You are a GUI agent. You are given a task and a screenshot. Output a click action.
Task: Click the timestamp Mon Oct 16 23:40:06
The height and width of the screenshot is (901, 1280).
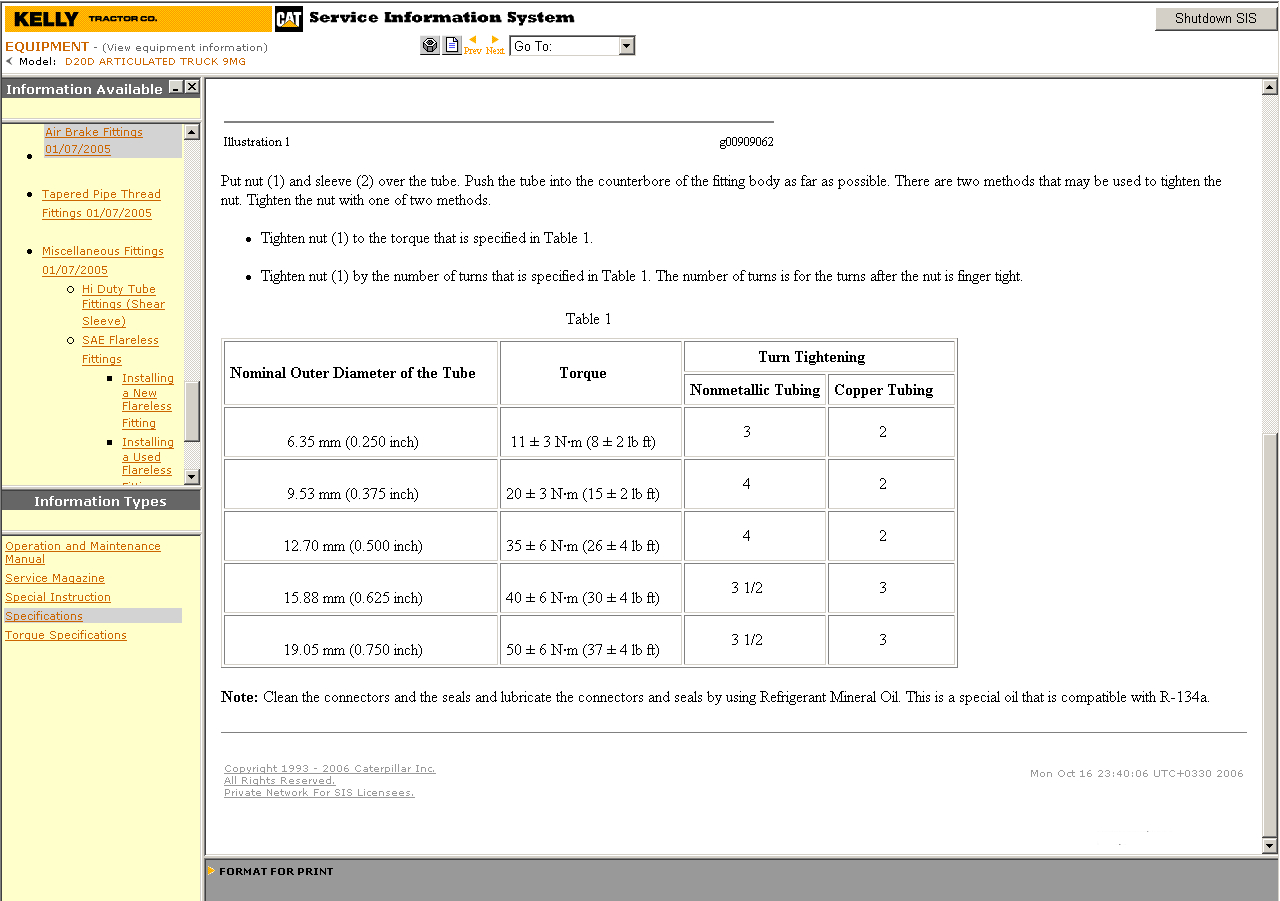point(1136,774)
